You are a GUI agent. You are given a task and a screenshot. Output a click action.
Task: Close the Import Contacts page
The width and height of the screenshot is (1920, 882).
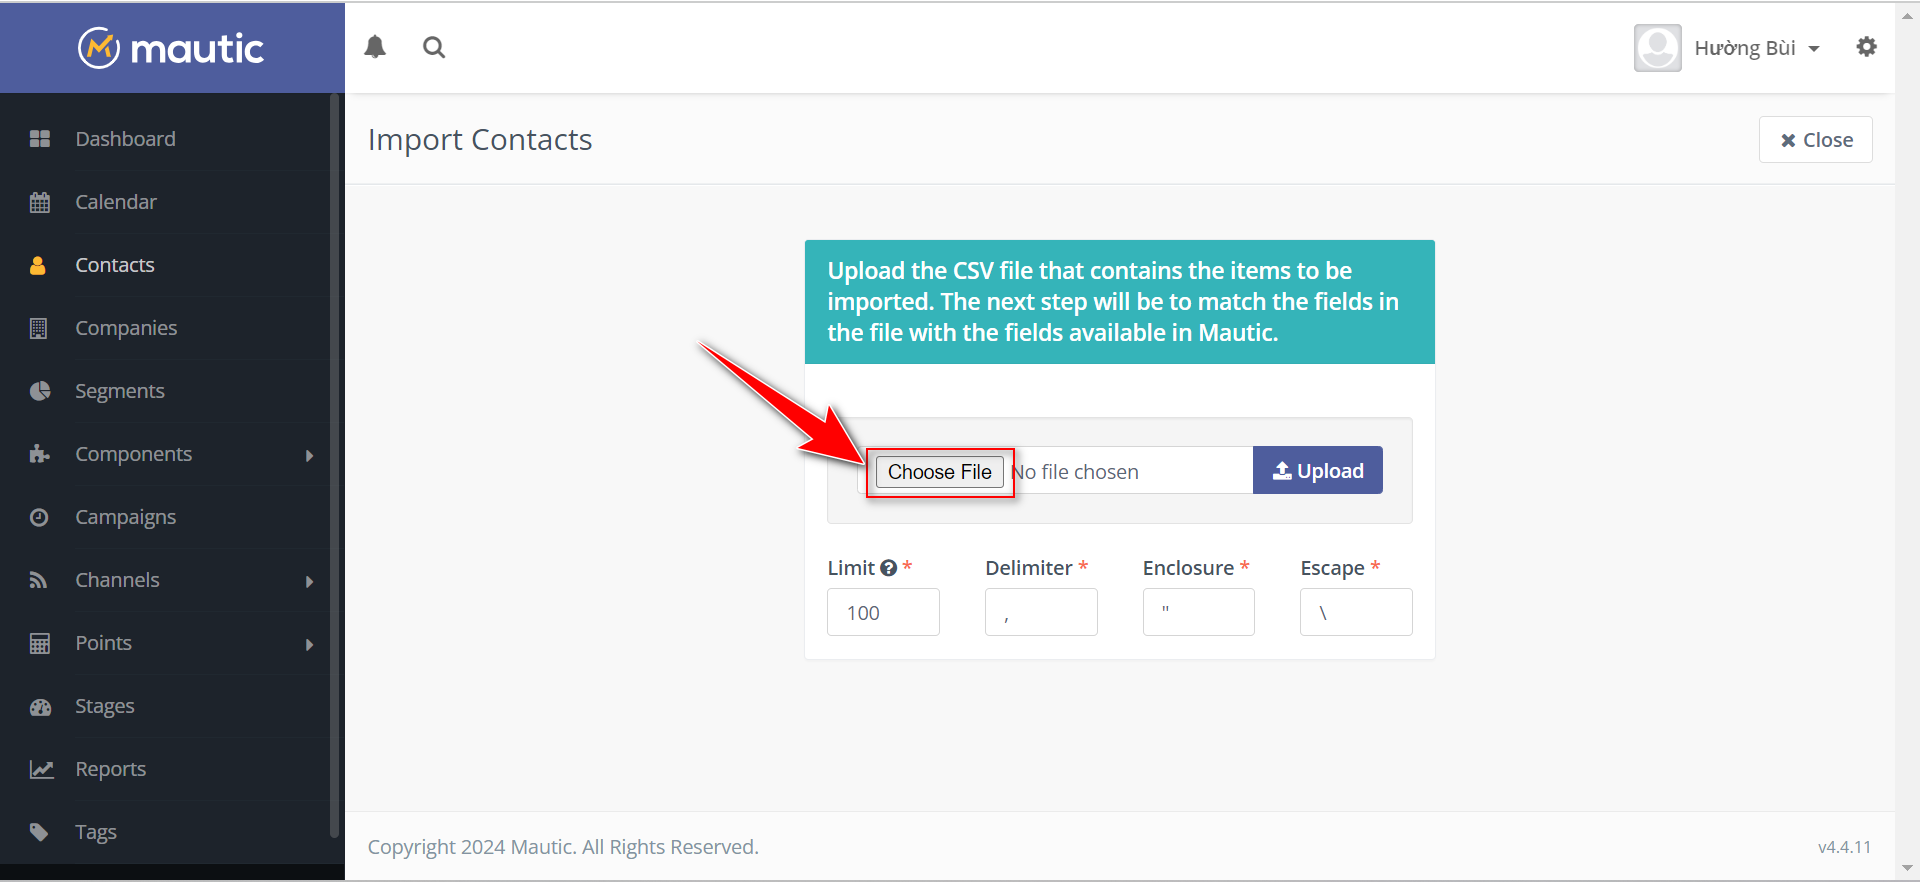[x=1815, y=140]
